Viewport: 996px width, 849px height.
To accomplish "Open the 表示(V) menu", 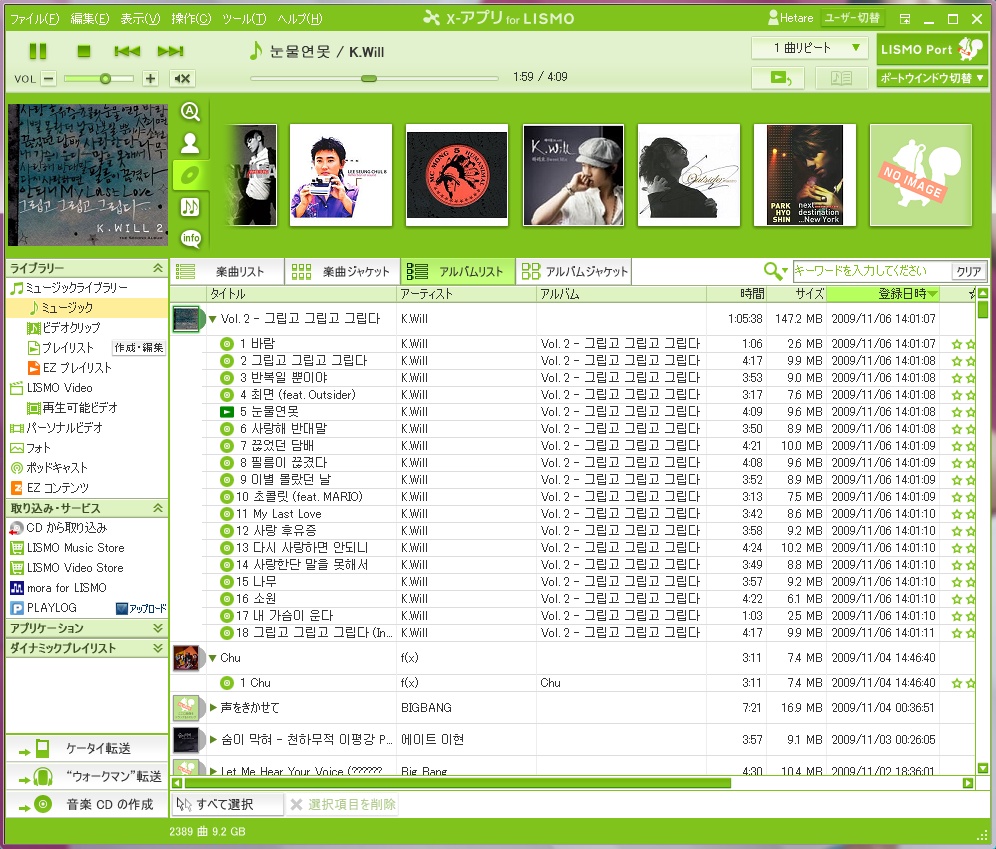I will click(x=140, y=18).
